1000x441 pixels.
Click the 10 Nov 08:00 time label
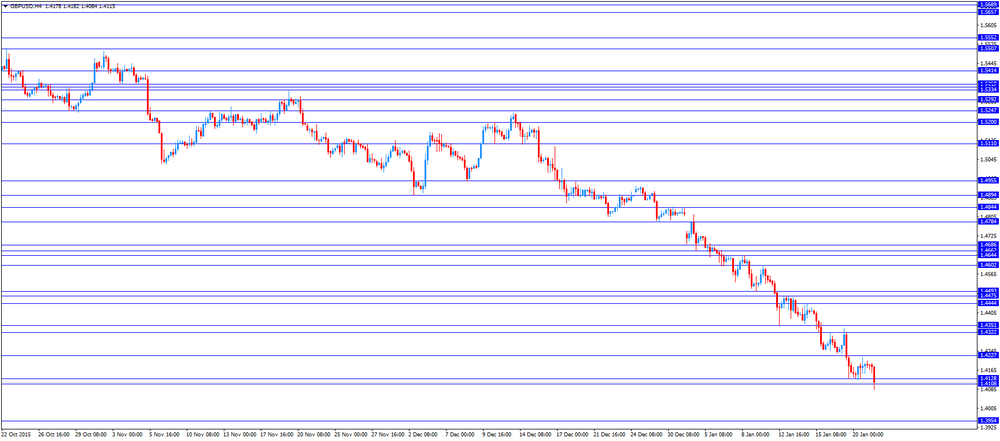[x=201, y=433]
